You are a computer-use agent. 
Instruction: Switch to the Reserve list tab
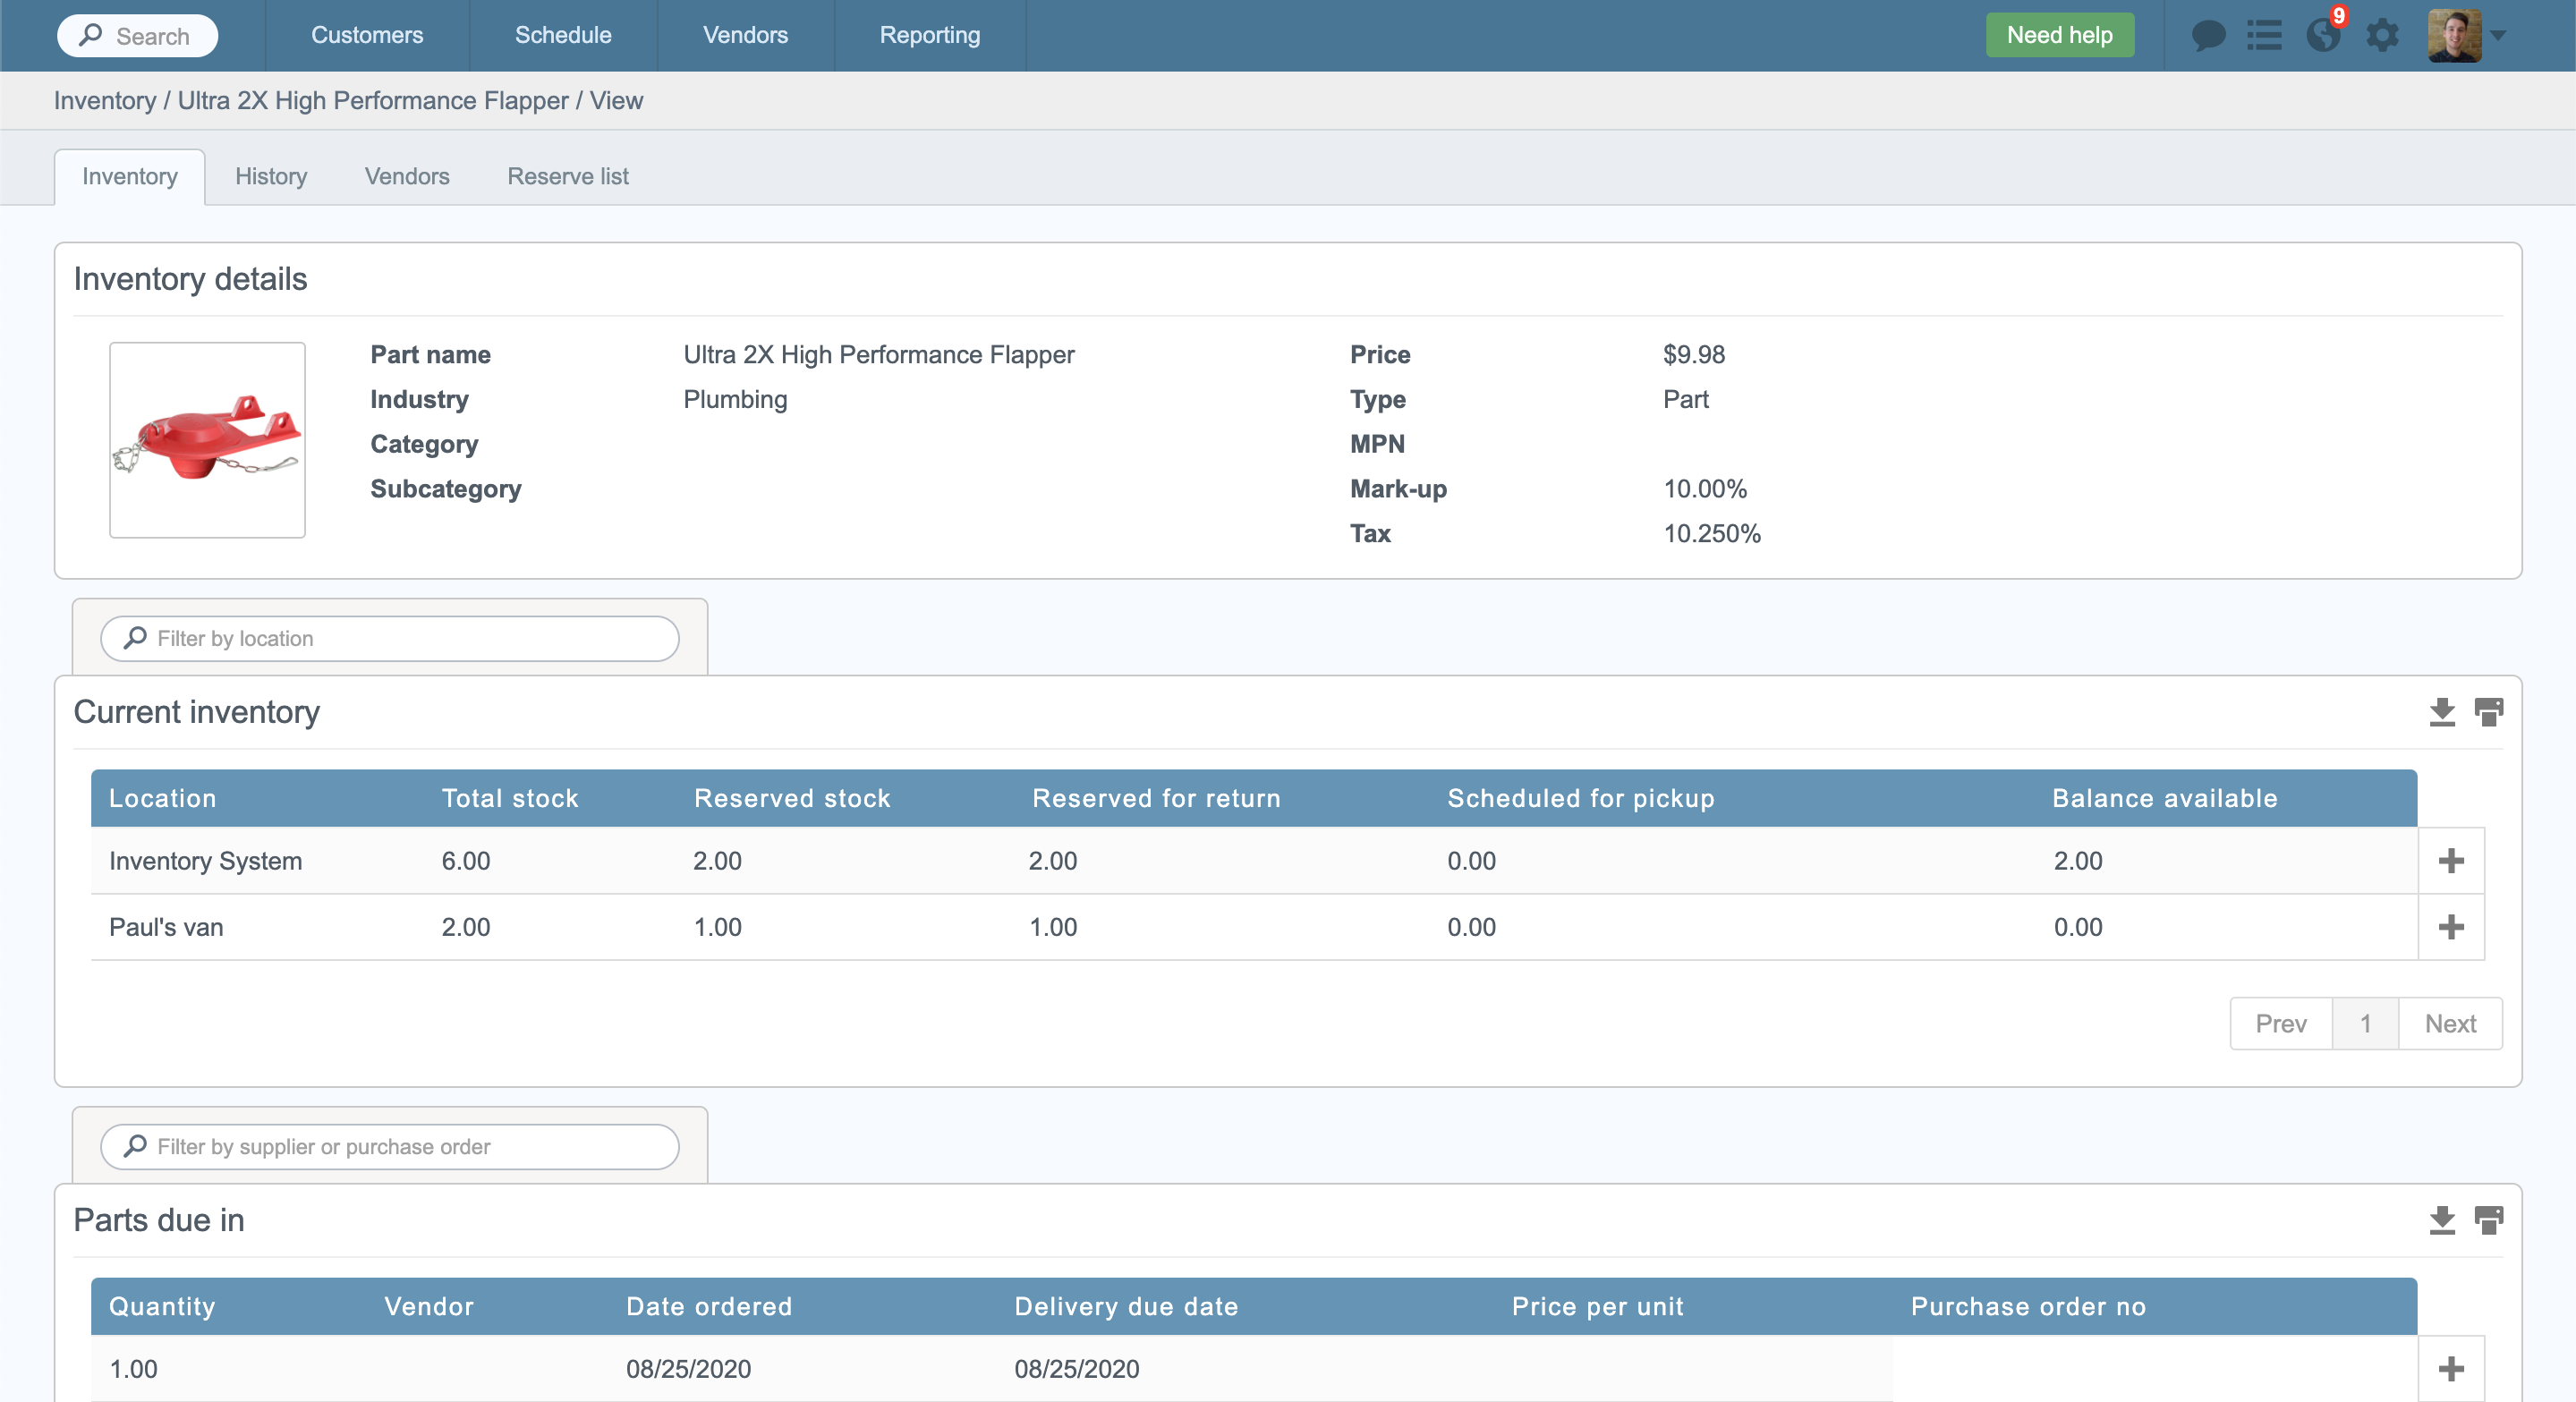coord(567,176)
